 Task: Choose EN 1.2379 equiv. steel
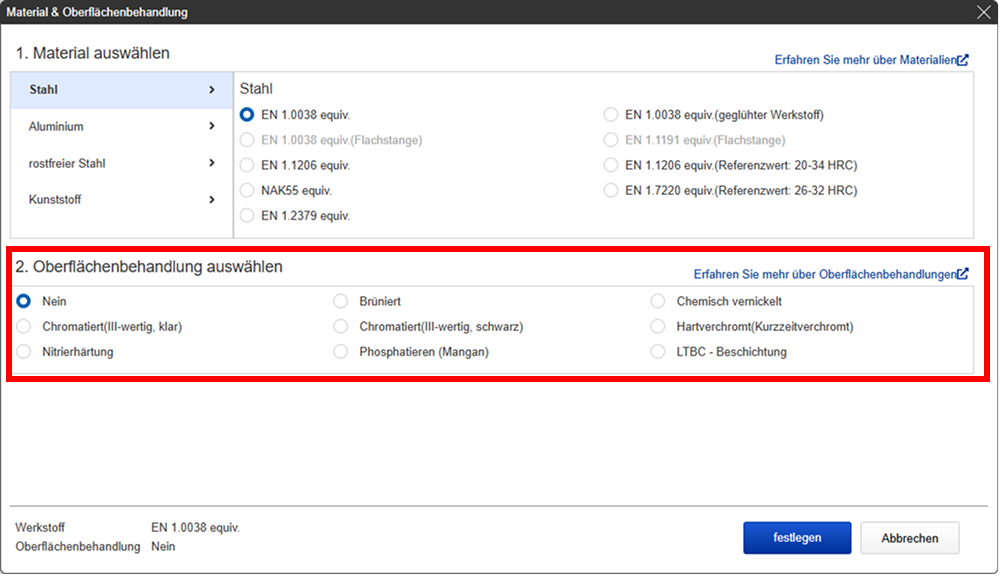[247, 216]
